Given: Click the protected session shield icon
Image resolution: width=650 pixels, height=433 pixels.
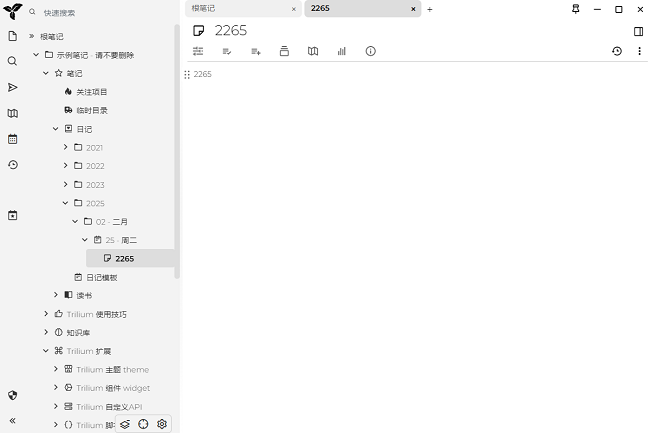Looking at the screenshot, I should coord(13,395).
